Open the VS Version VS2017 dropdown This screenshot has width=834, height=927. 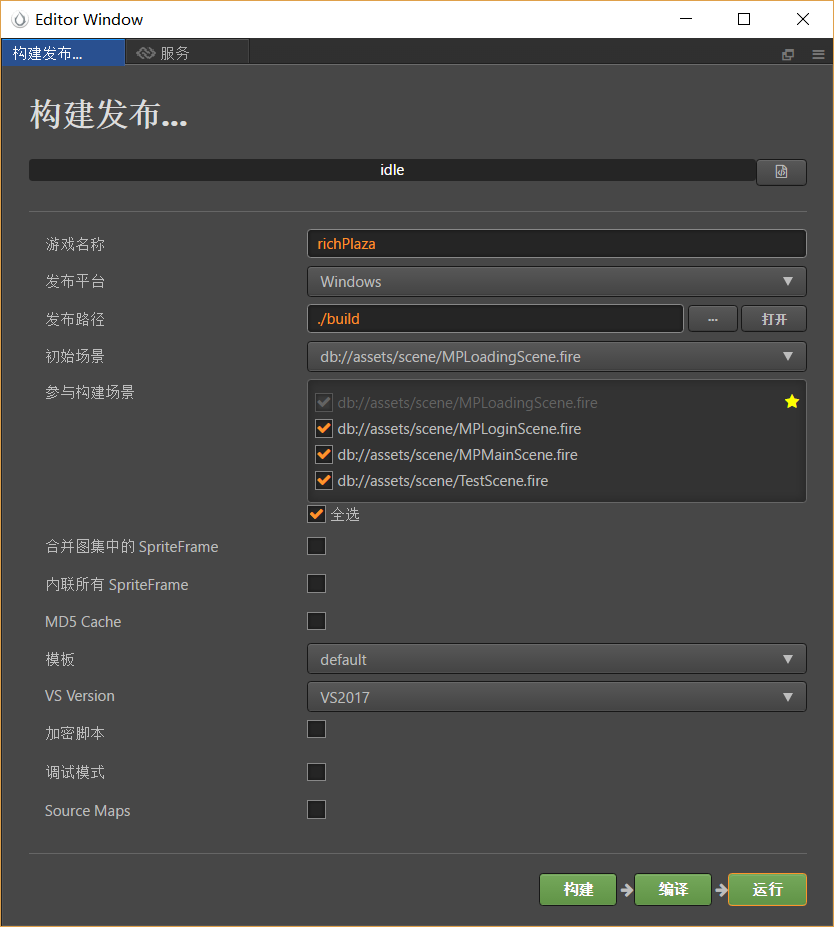pos(556,697)
